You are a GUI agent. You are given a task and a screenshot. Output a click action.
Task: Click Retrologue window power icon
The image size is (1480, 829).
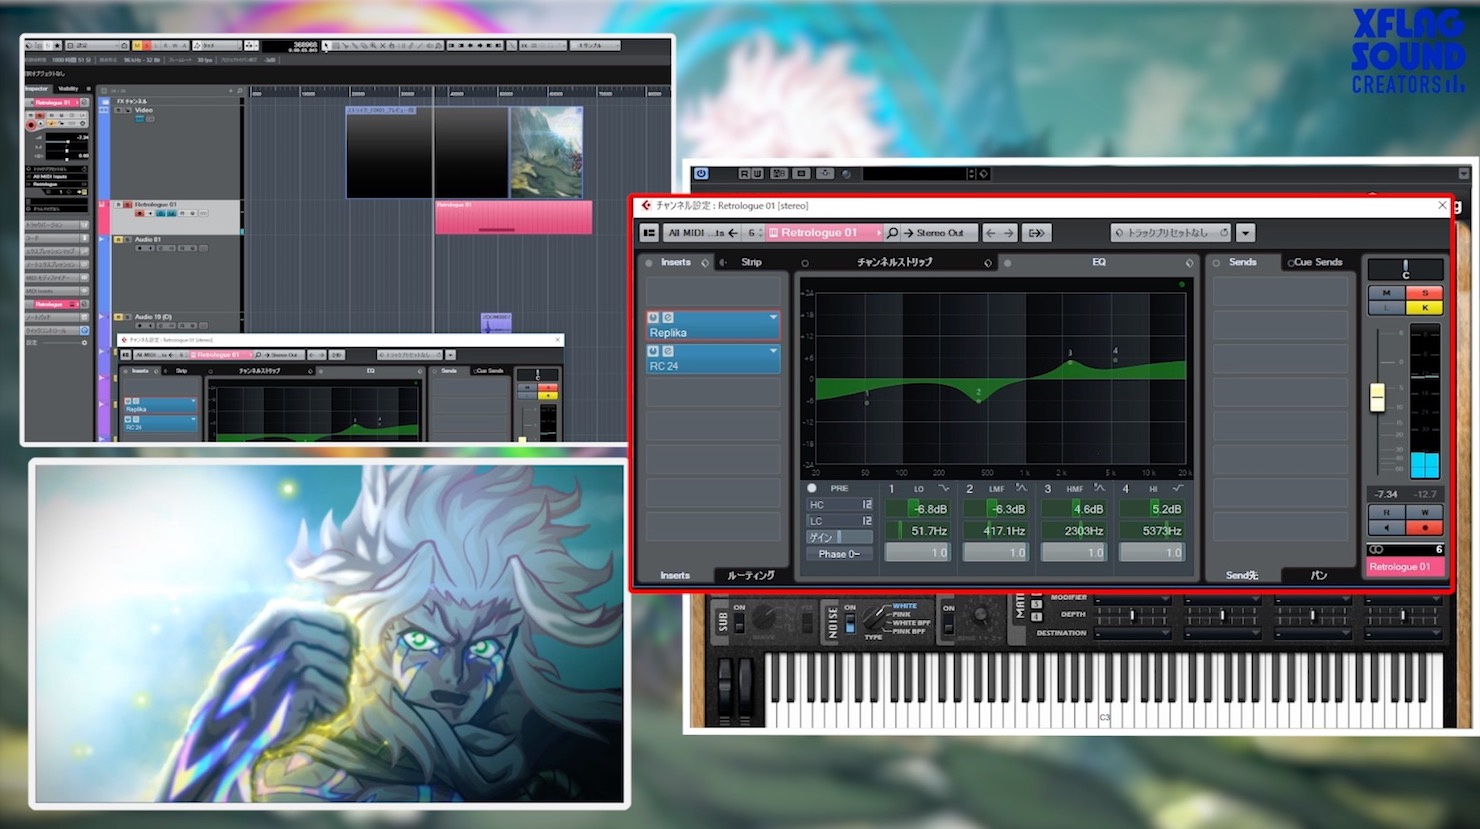(x=701, y=174)
